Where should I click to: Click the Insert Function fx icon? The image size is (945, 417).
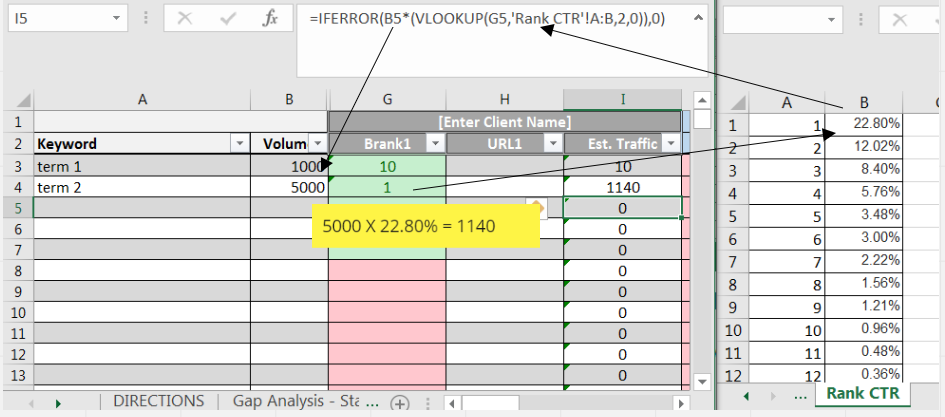[x=270, y=18]
